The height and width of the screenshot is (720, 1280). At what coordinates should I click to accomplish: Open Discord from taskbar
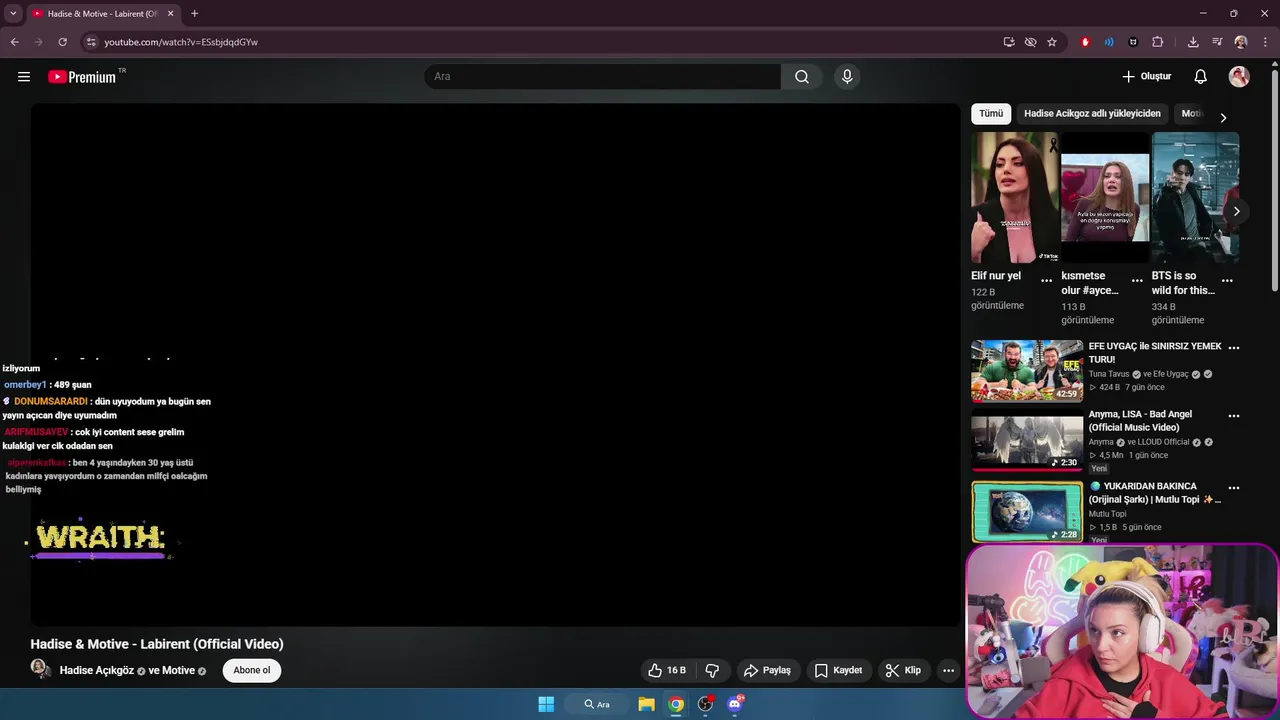736,704
